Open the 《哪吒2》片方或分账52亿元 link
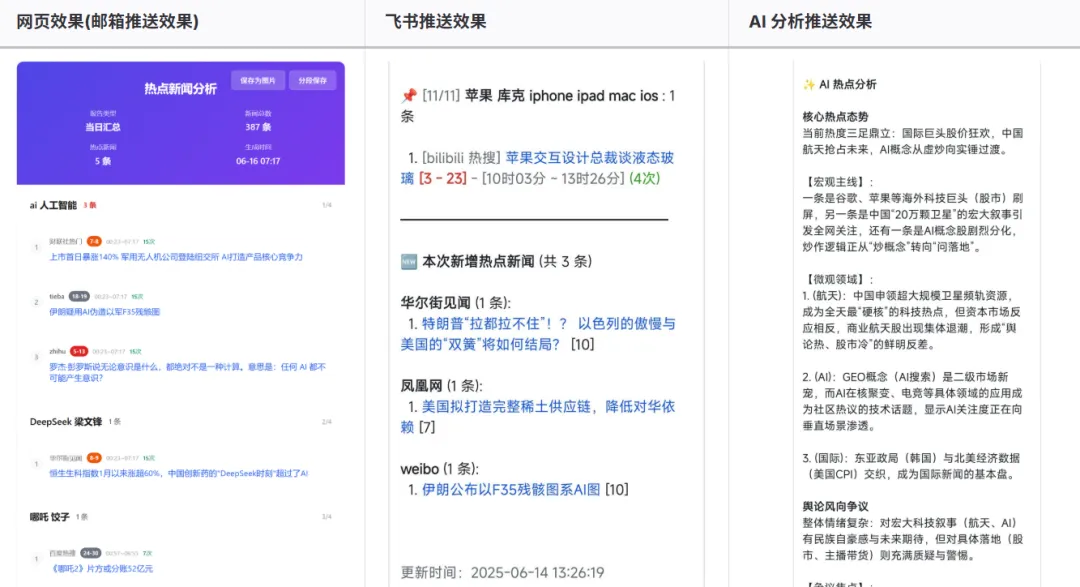 [x=101, y=568]
